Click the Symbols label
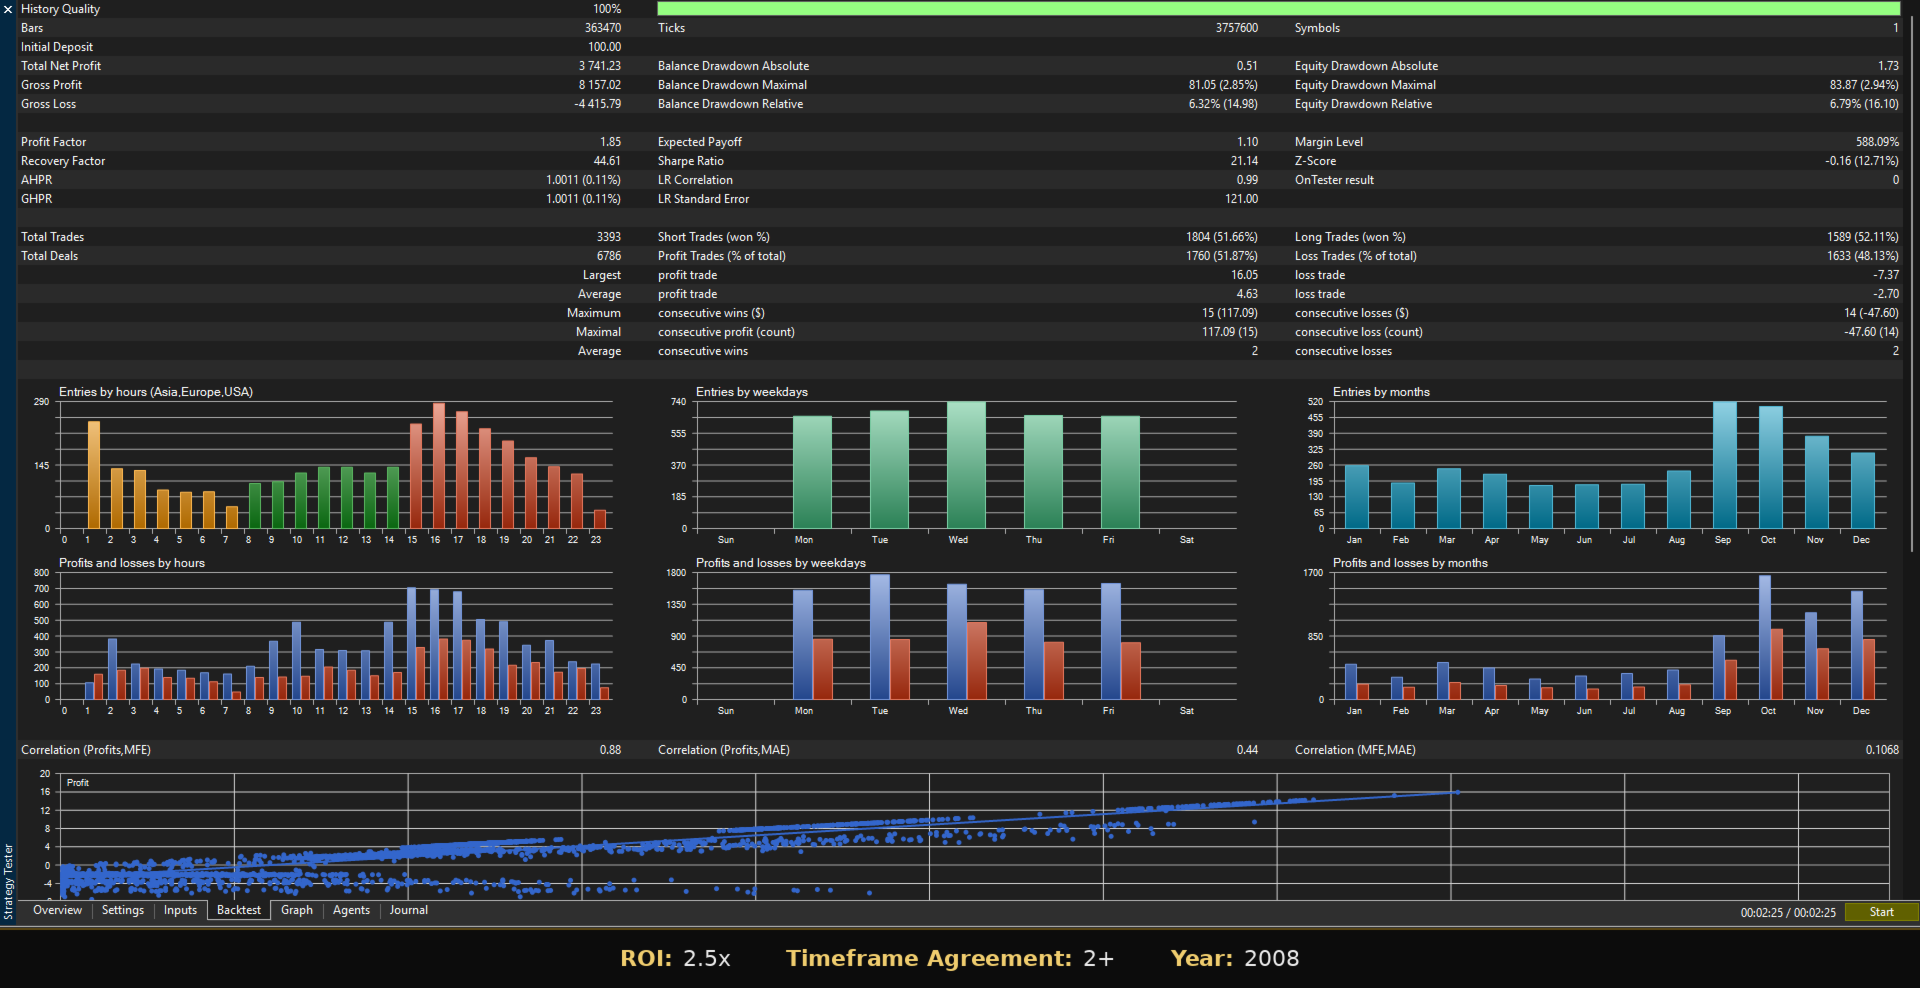 click(x=1317, y=28)
